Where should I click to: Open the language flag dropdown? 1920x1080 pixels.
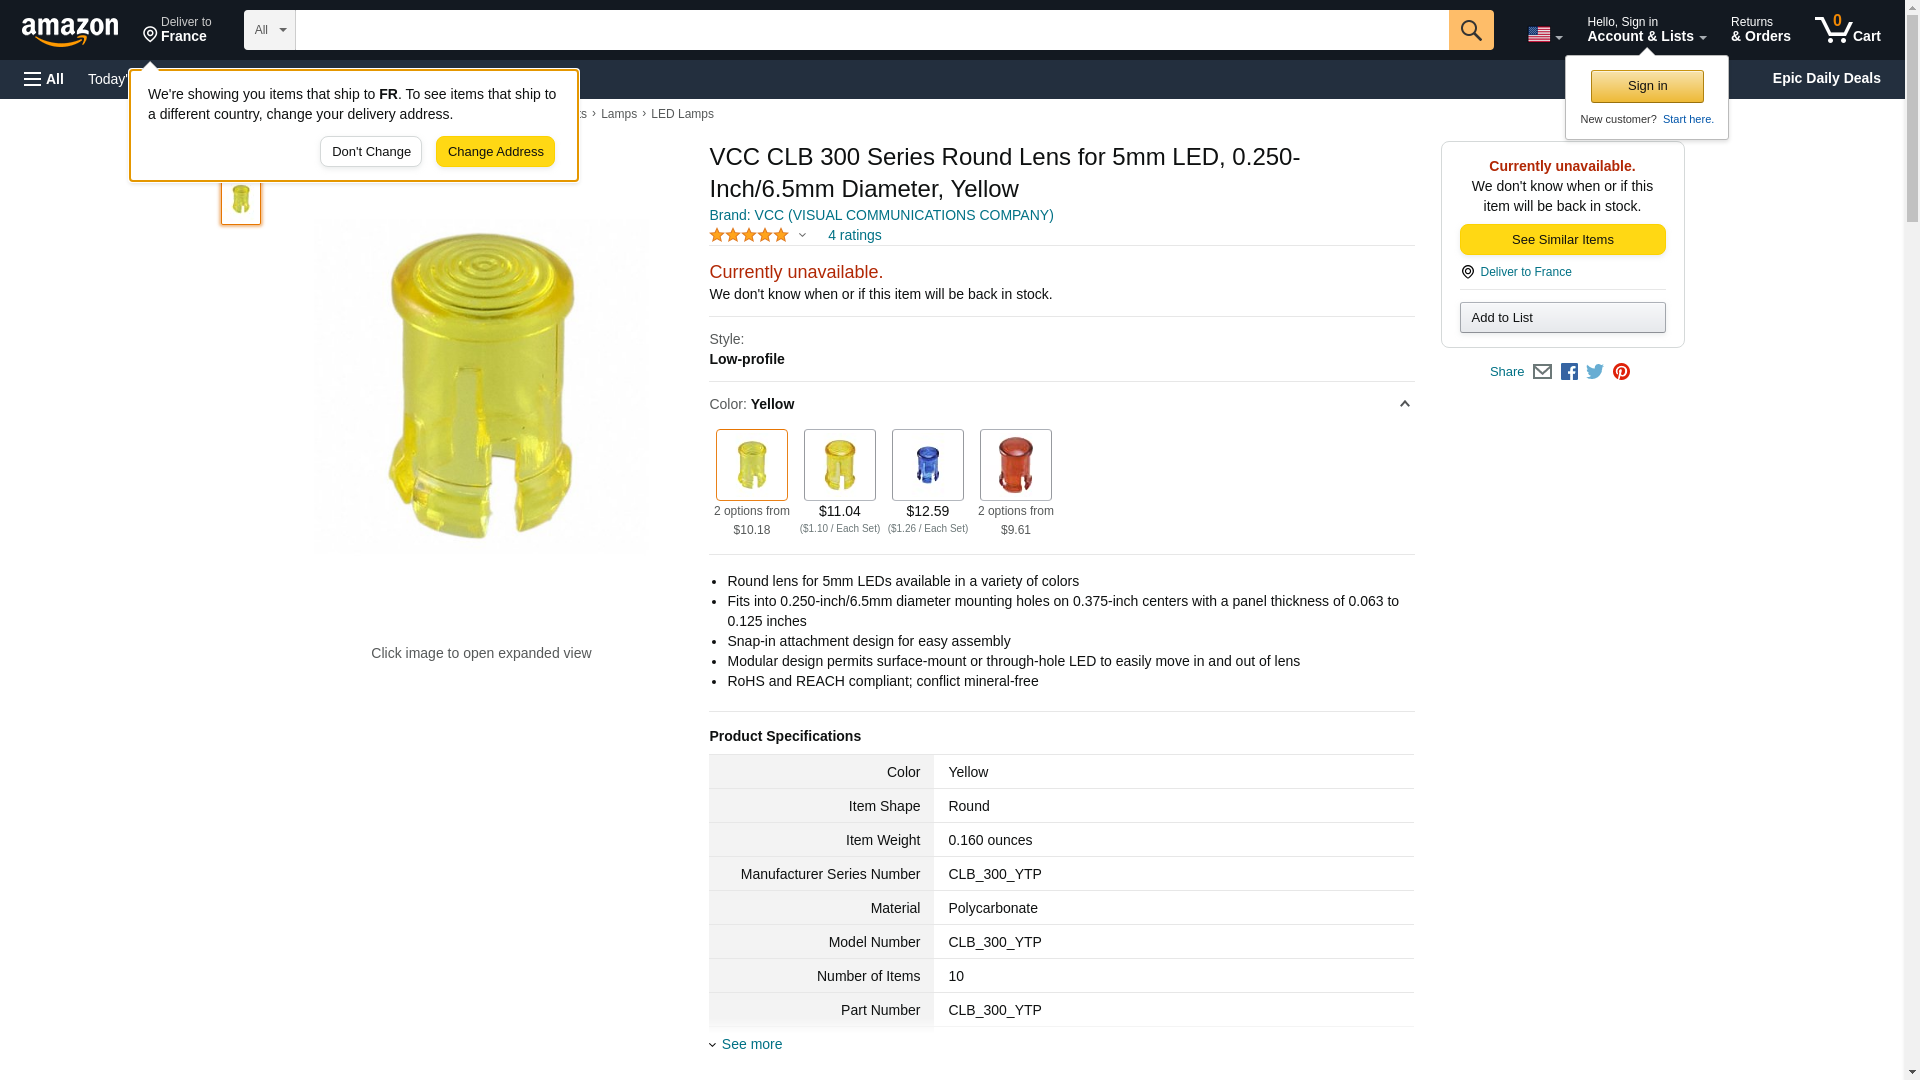[1544, 35]
